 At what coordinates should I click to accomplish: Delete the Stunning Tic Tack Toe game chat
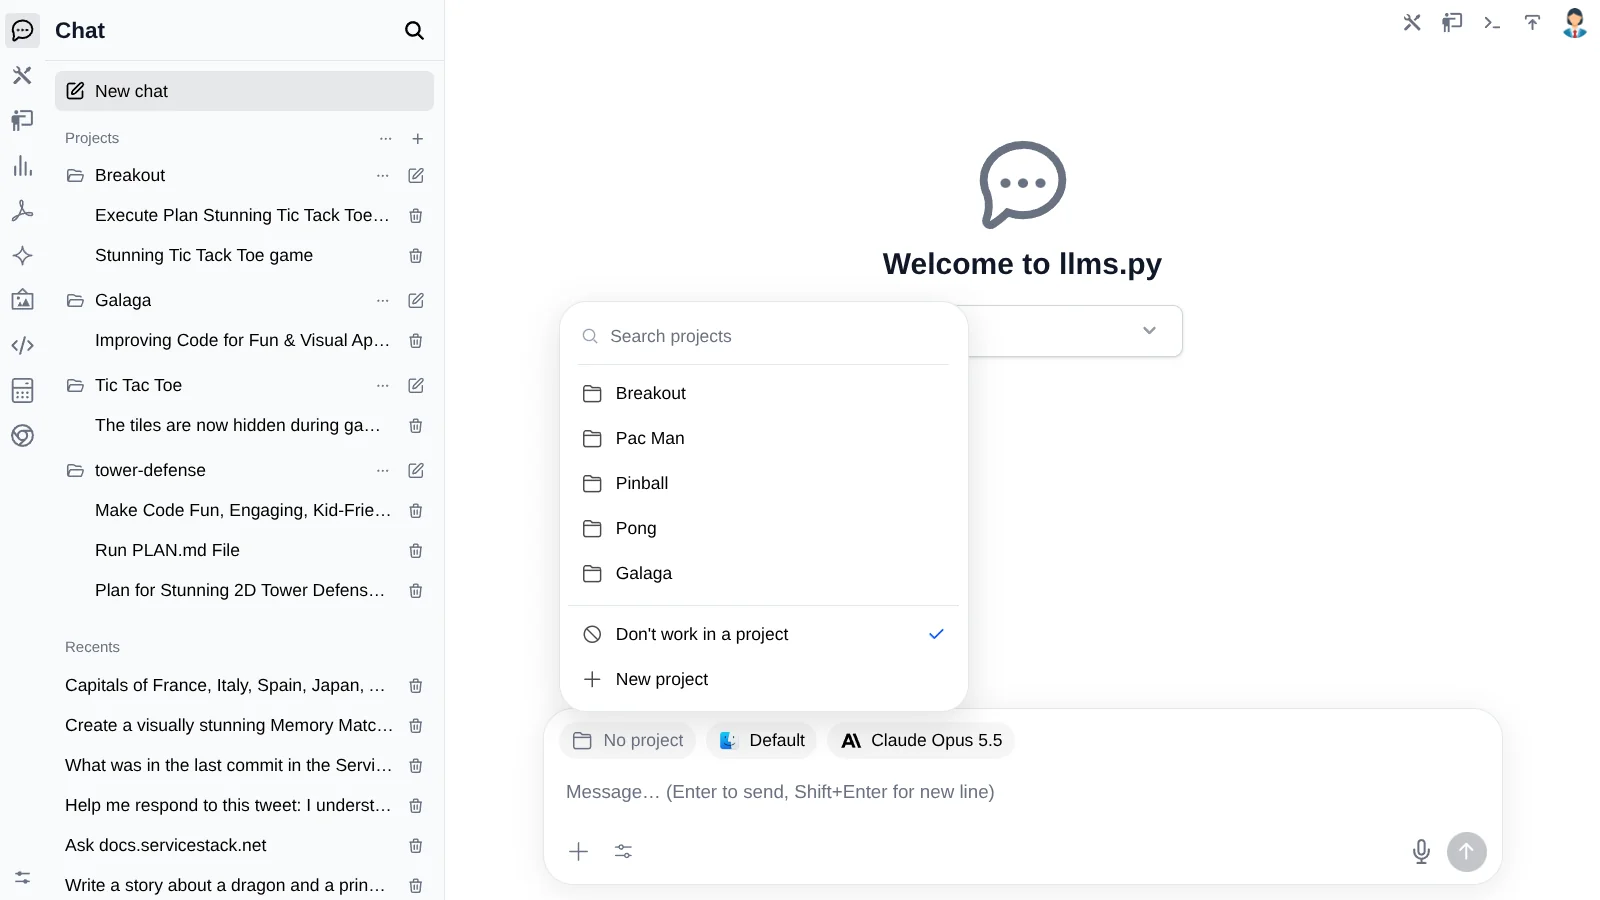[x=416, y=256]
